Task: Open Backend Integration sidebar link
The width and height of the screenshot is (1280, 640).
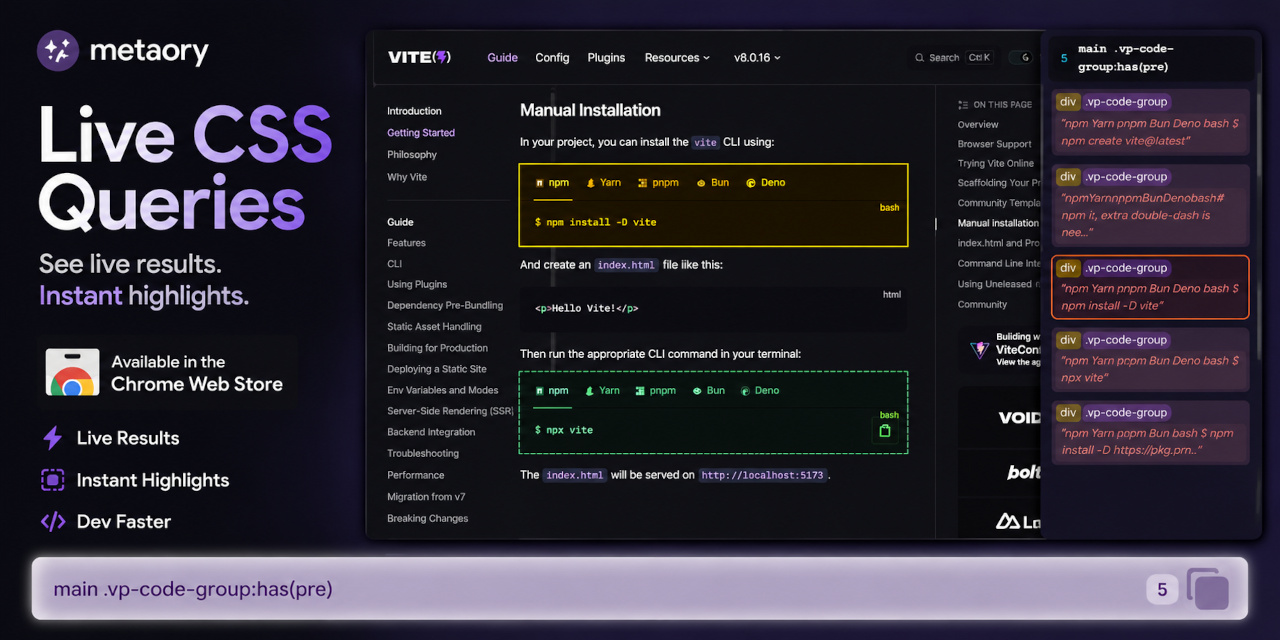Action: (431, 432)
